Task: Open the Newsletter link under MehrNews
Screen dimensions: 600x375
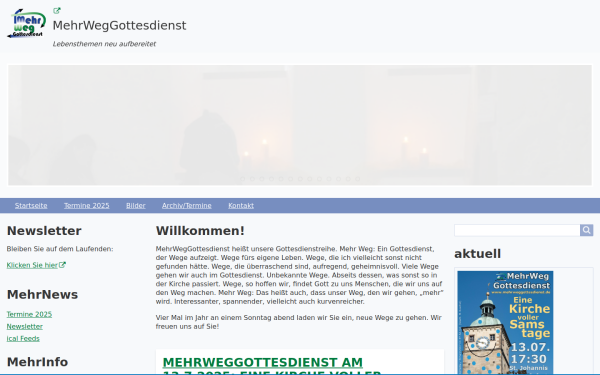Action: [24, 326]
